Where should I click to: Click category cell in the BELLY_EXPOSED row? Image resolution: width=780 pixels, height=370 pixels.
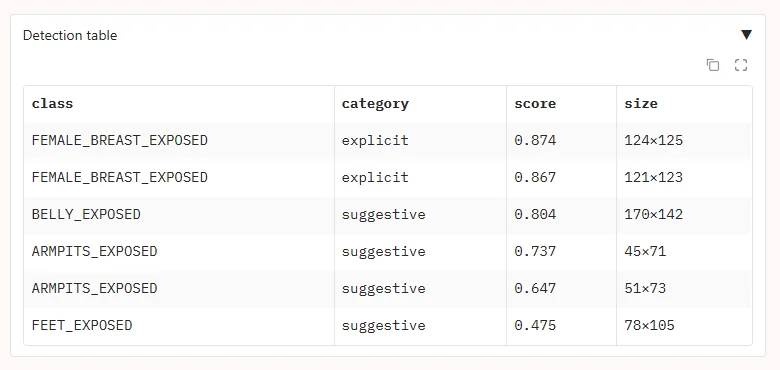point(420,215)
